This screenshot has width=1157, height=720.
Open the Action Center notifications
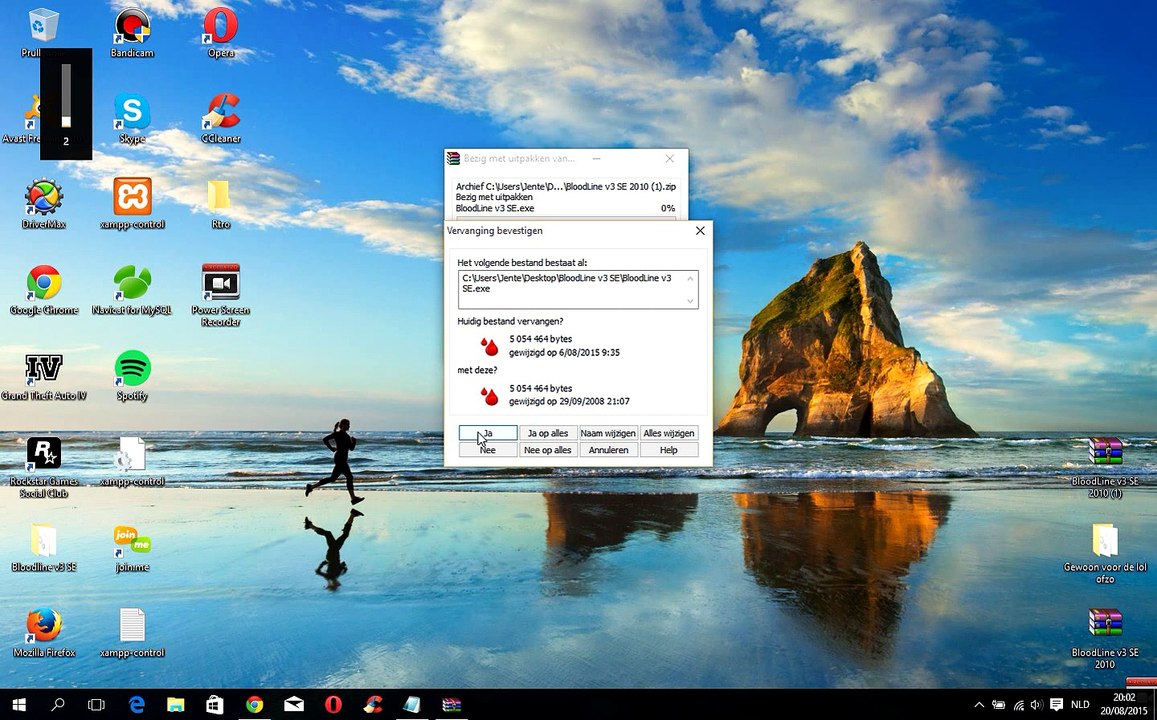point(1057,705)
